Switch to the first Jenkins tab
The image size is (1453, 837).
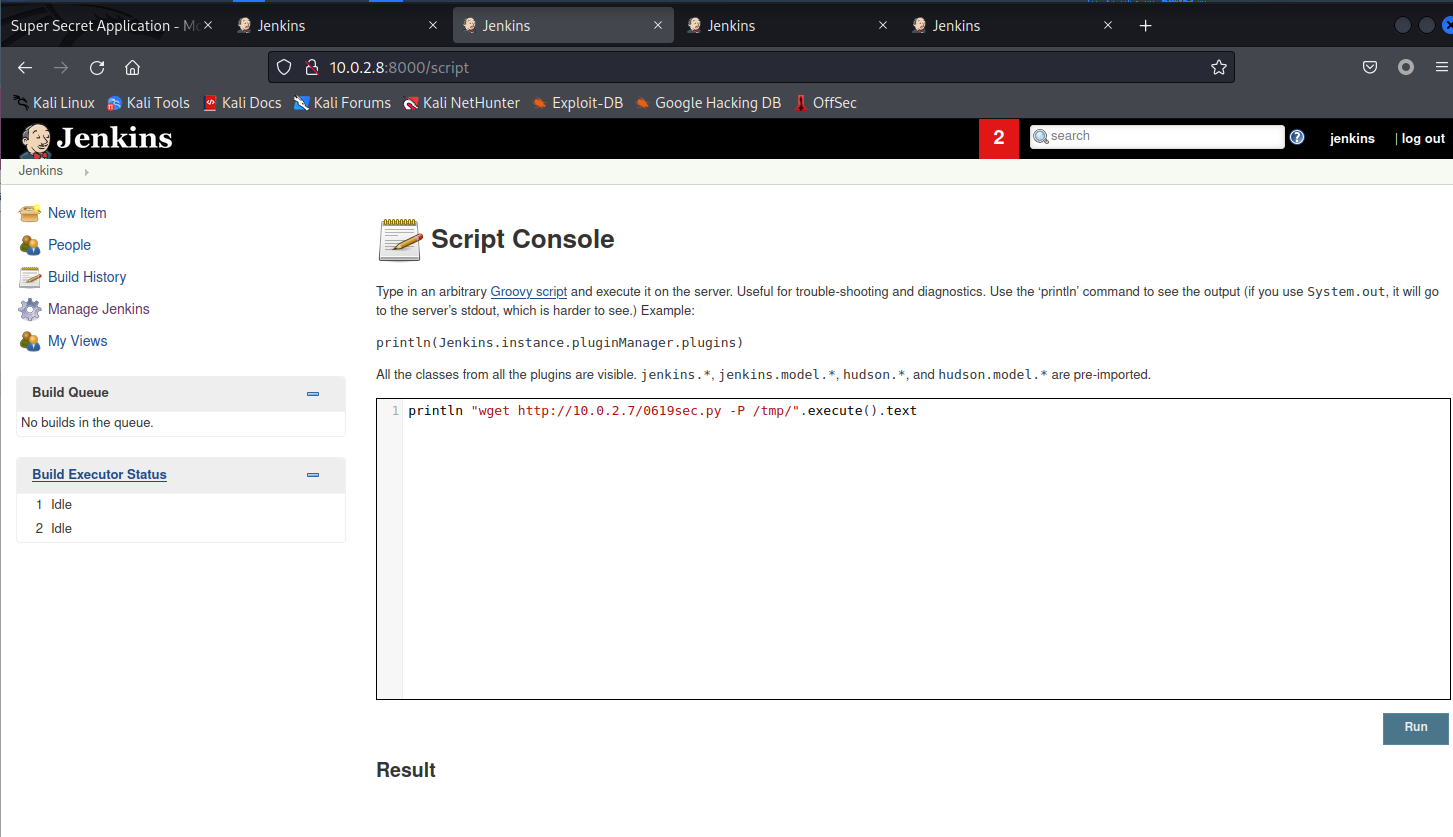tap(339, 26)
